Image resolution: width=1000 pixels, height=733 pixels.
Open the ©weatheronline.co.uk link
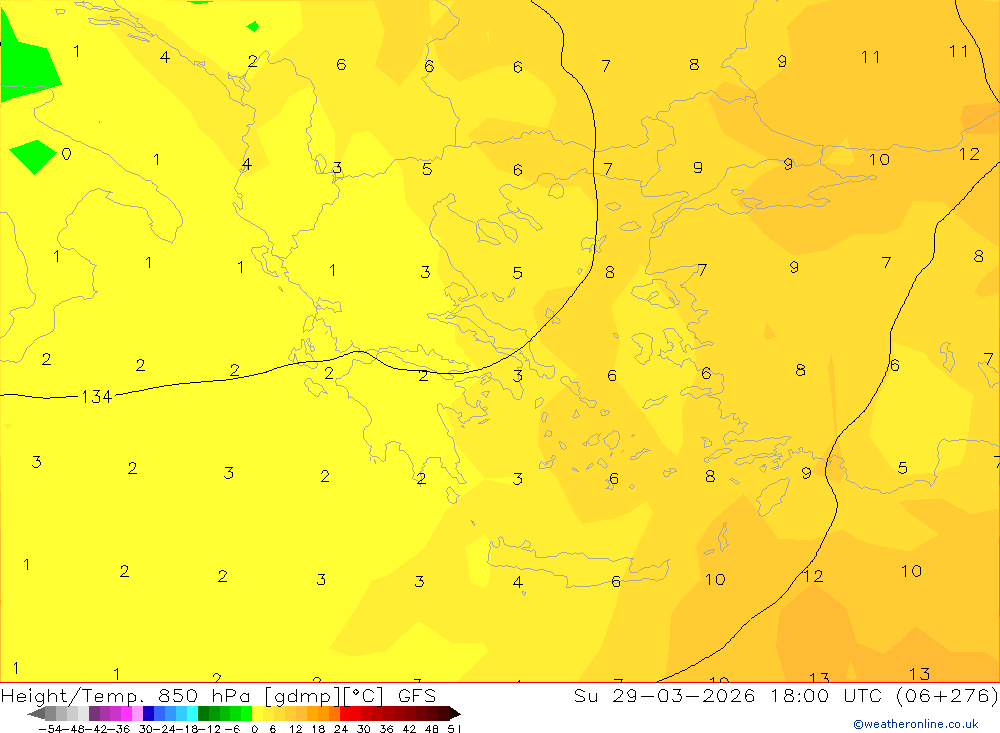[x=916, y=724]
